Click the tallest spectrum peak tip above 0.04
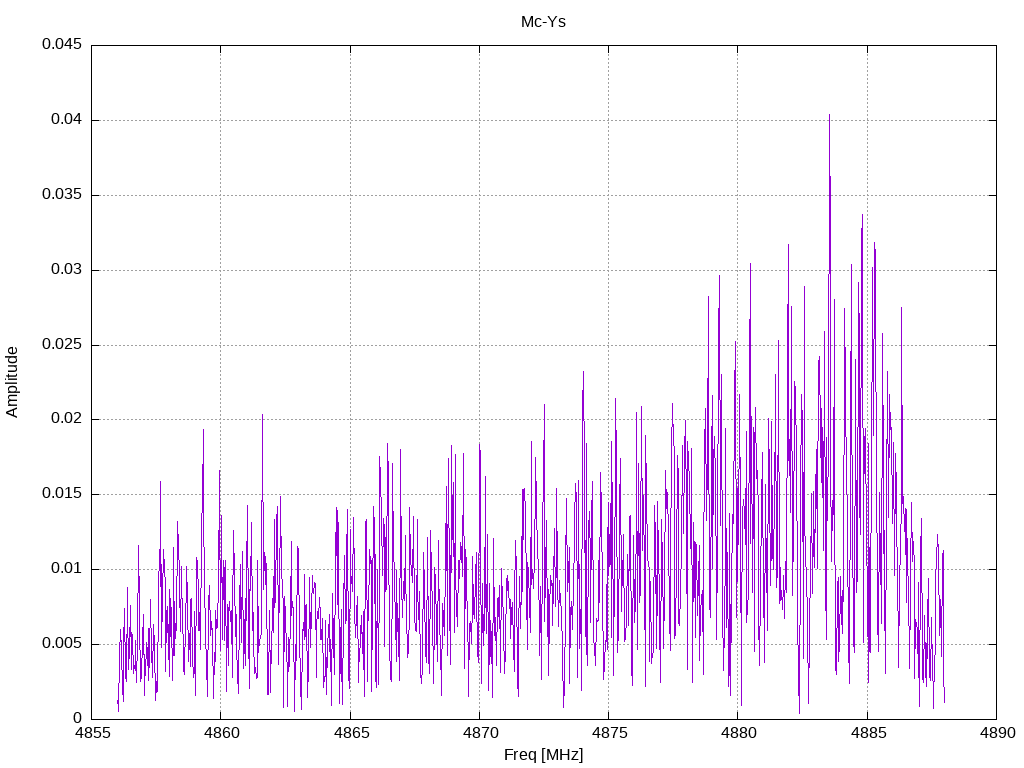The height and width of the screenshot is (768, 1024). 829,116
